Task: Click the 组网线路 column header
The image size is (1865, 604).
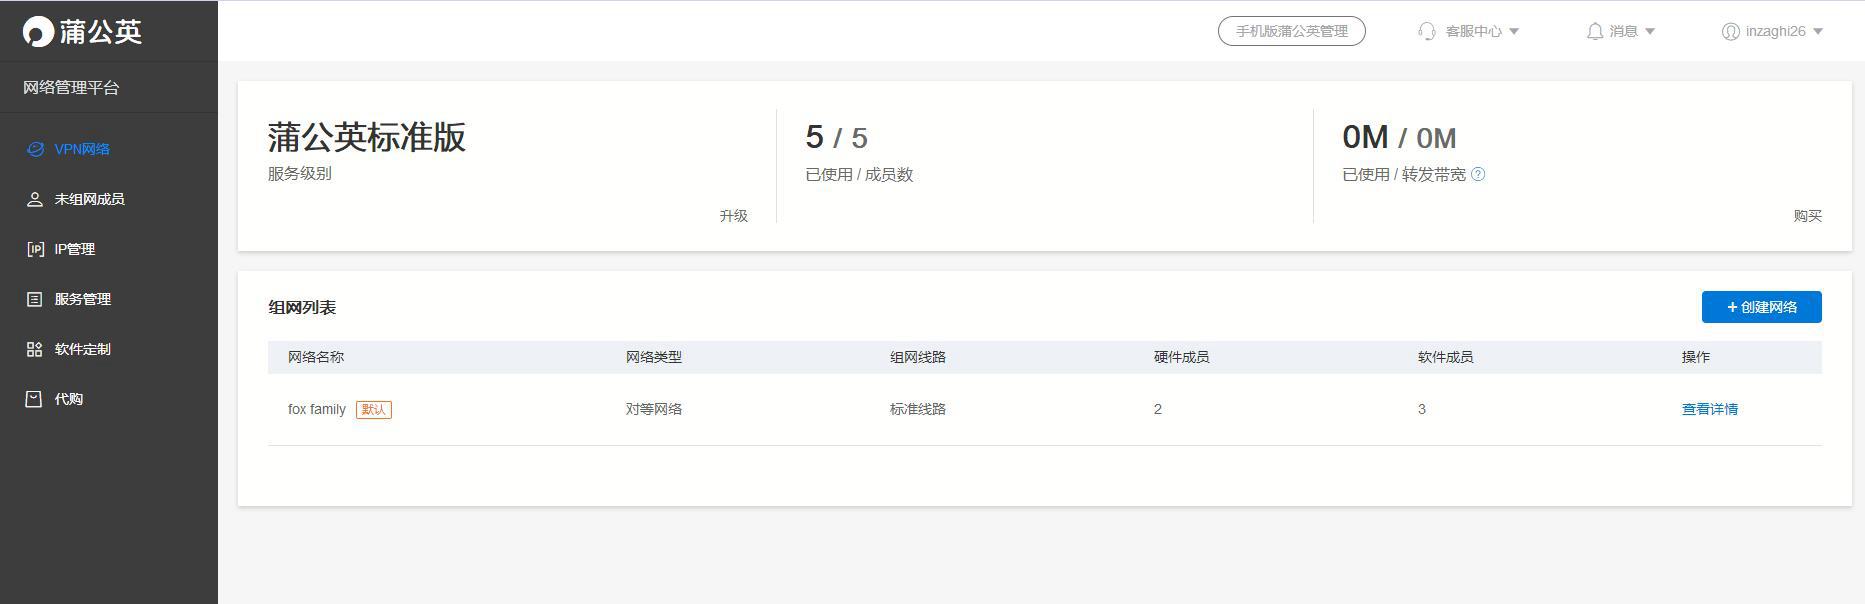Action: pyautogui.click(x=918, y=357)
